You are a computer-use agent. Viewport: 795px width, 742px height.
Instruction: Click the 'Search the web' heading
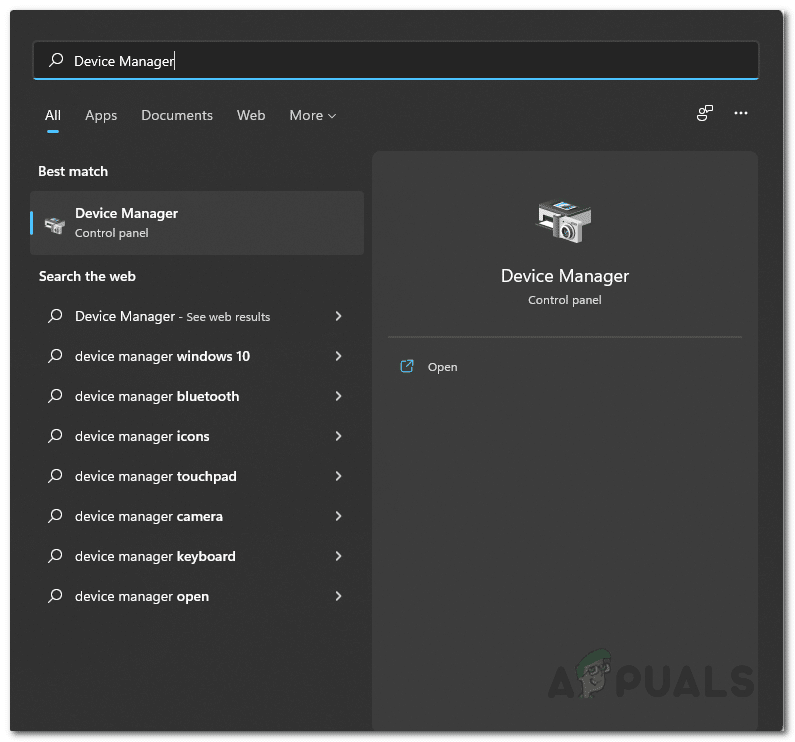coord(87,276)
